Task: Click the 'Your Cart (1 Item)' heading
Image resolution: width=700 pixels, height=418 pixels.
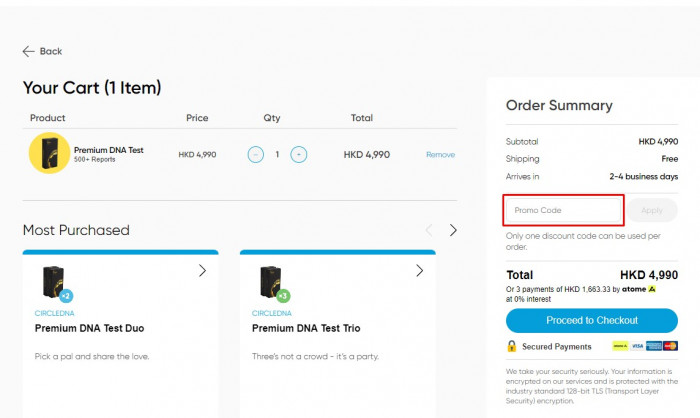Action: pyautogui.click(x=92, y=88)
